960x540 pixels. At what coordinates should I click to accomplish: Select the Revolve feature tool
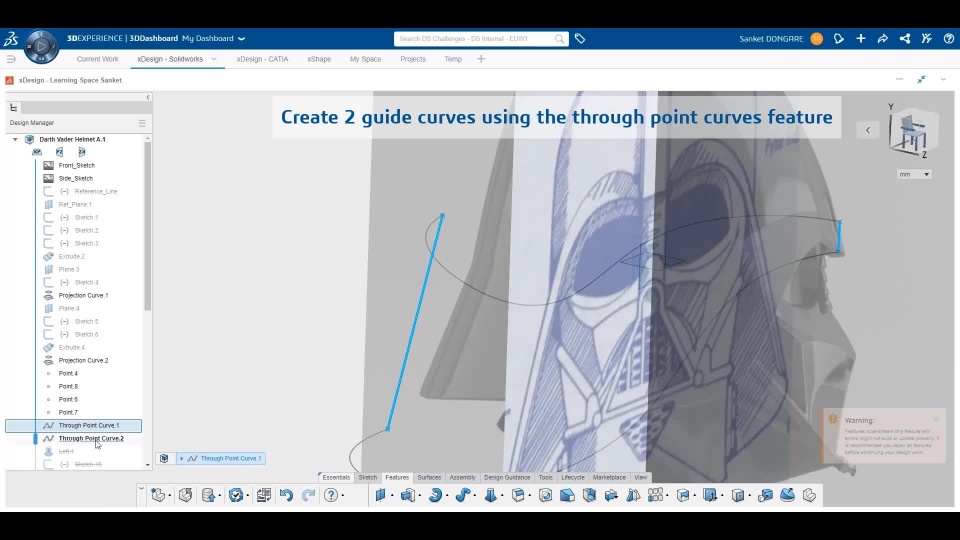pyautogui.click(x=435, y=495)
